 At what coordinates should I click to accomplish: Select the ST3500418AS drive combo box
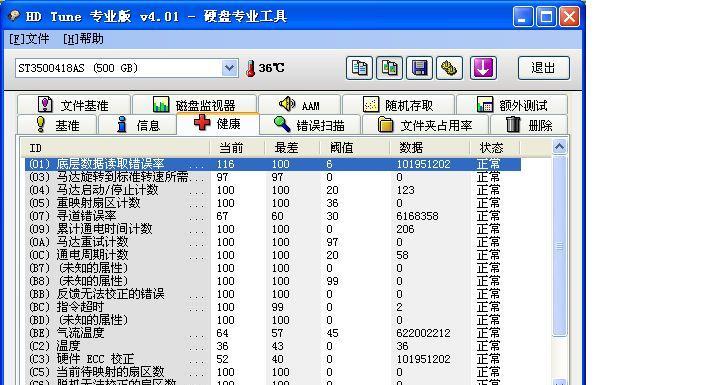click(127, 68)
